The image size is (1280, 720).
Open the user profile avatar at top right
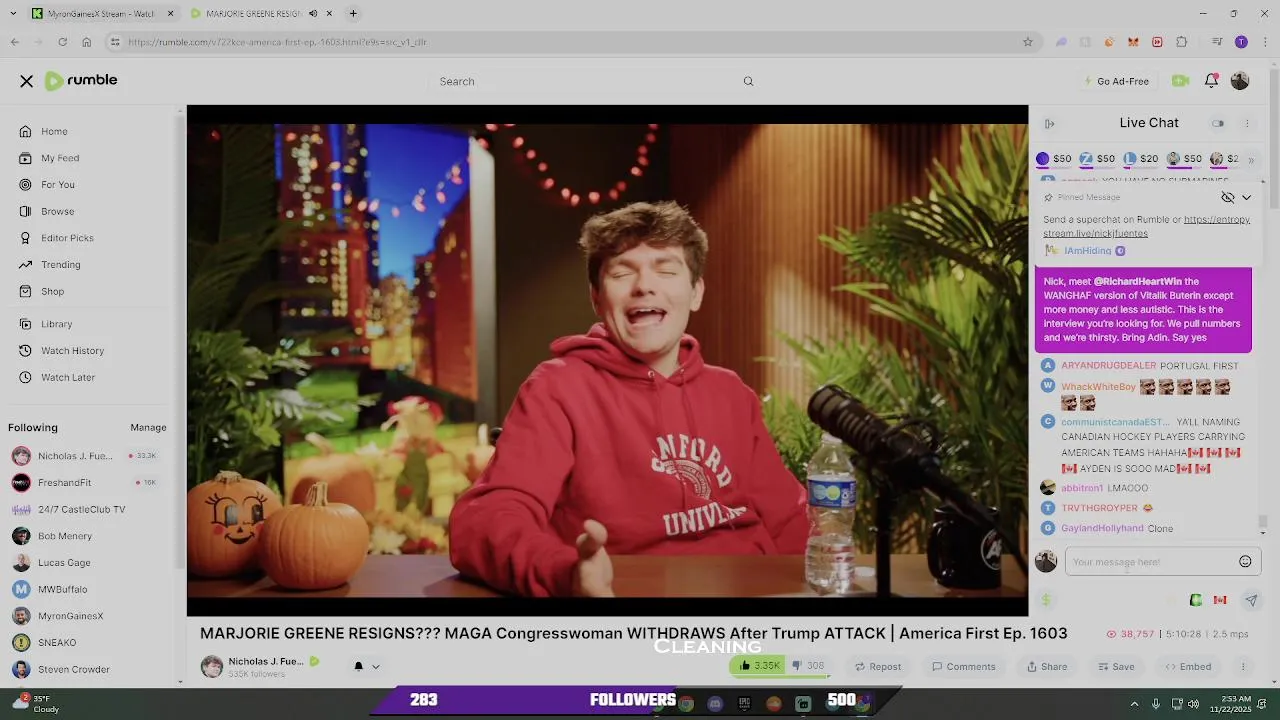point(1240,81)
